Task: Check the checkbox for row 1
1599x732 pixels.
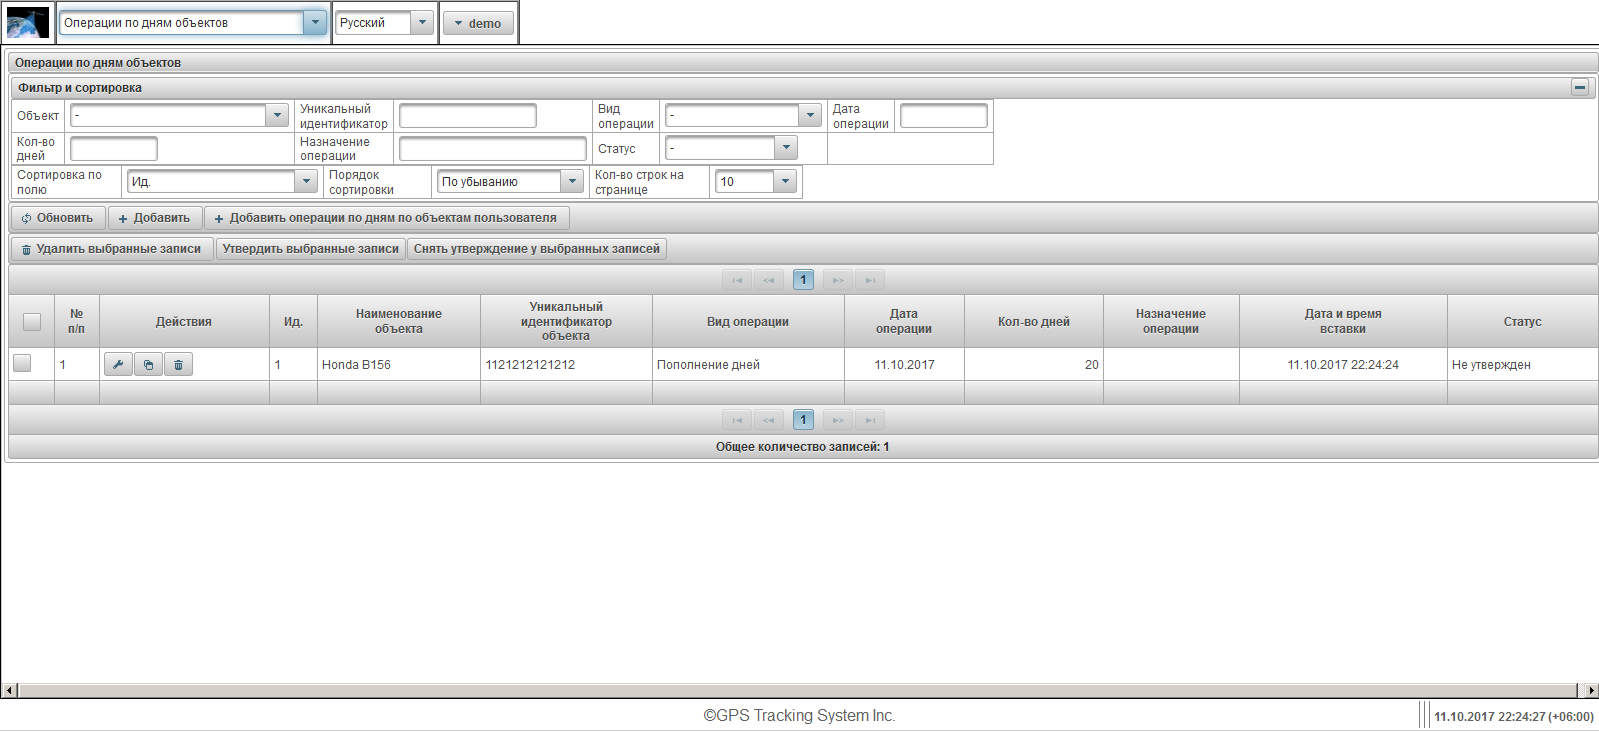Action: (x=22, y=364)
